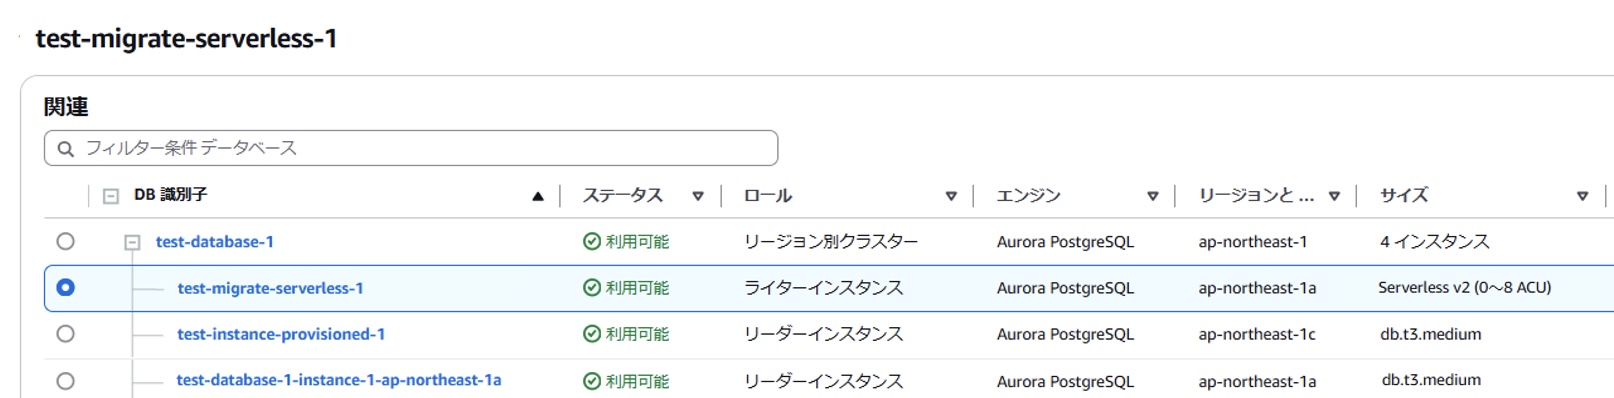Focus the フィルター条件 データベース filter field
Viewport: 1614px width, 398px height.
[x=411, y=148]
